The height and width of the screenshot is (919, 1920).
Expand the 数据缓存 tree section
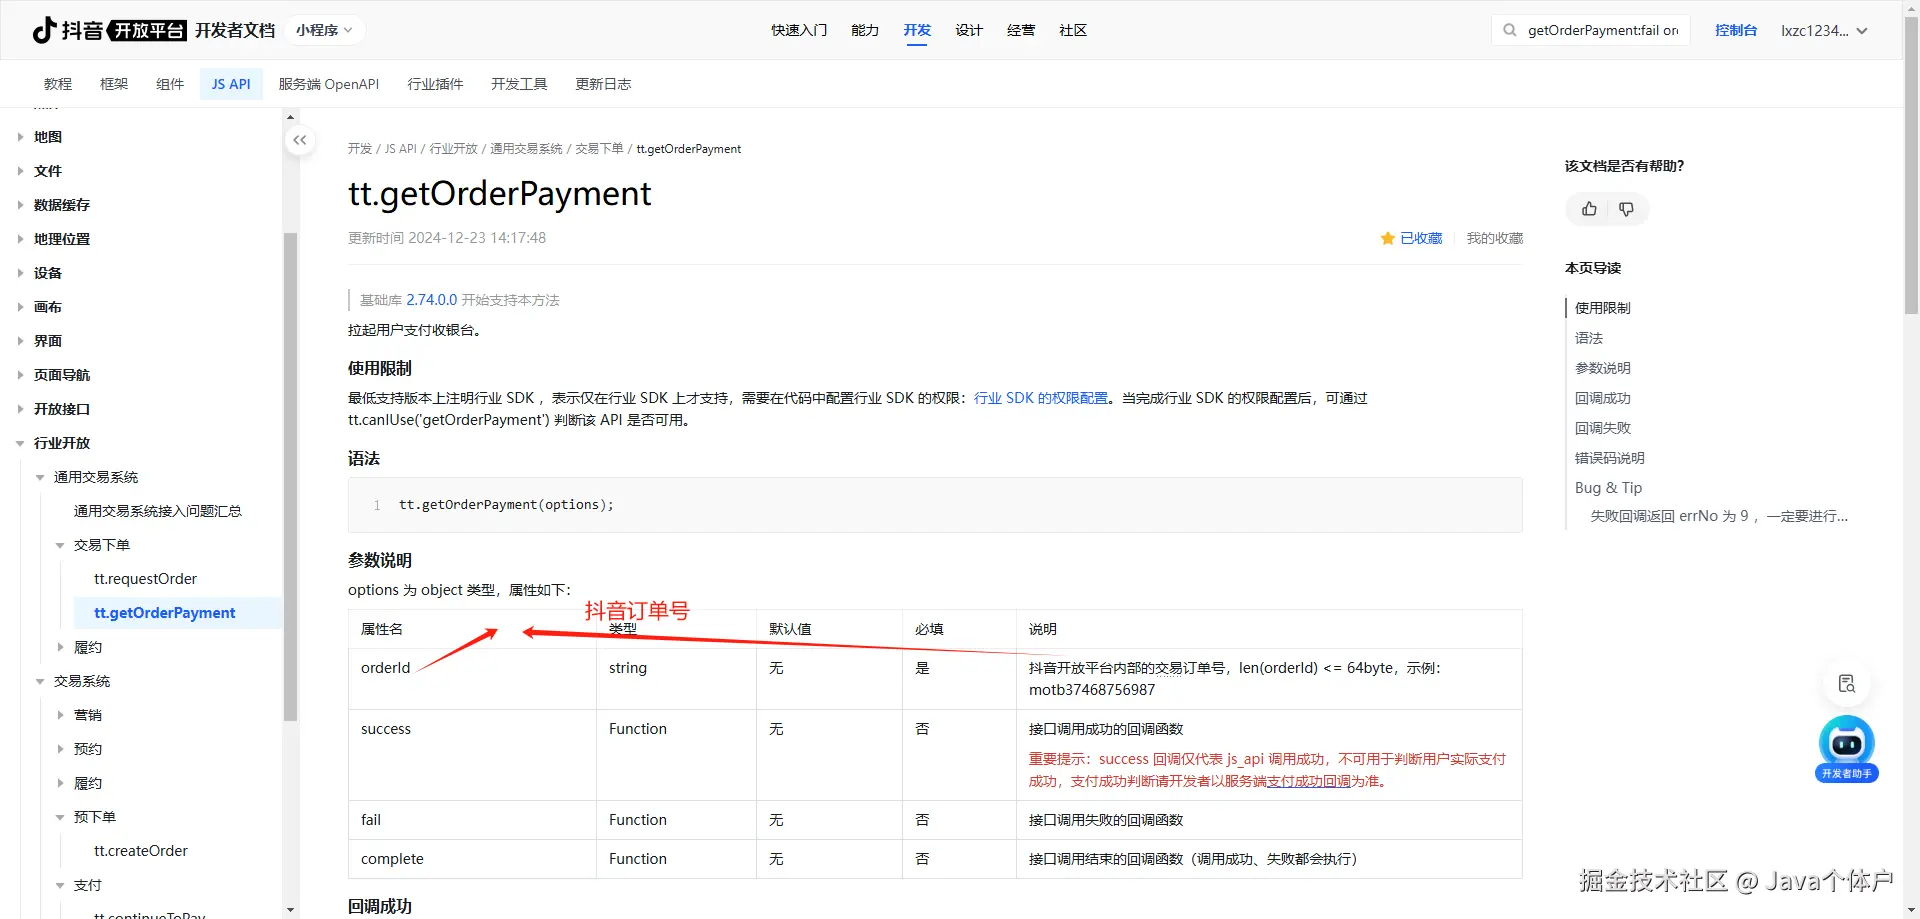point(20,205)
